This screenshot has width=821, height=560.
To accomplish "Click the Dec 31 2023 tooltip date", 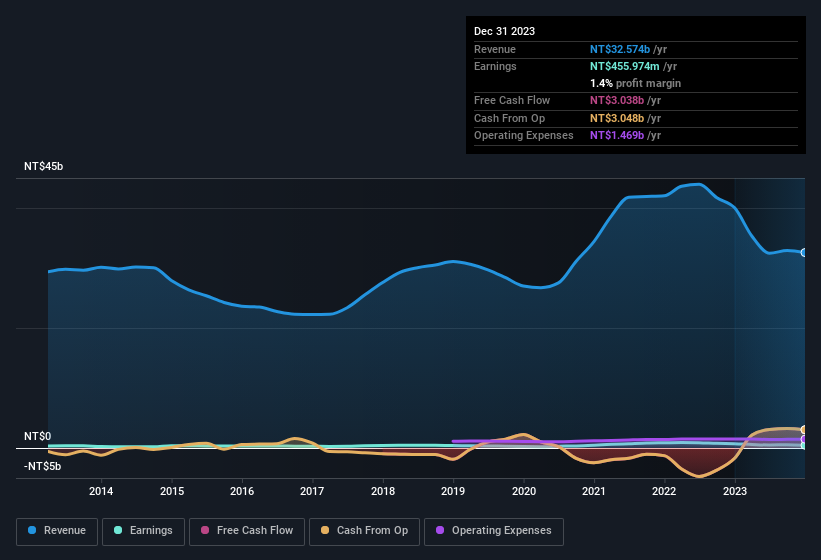I will coord(504,31).
